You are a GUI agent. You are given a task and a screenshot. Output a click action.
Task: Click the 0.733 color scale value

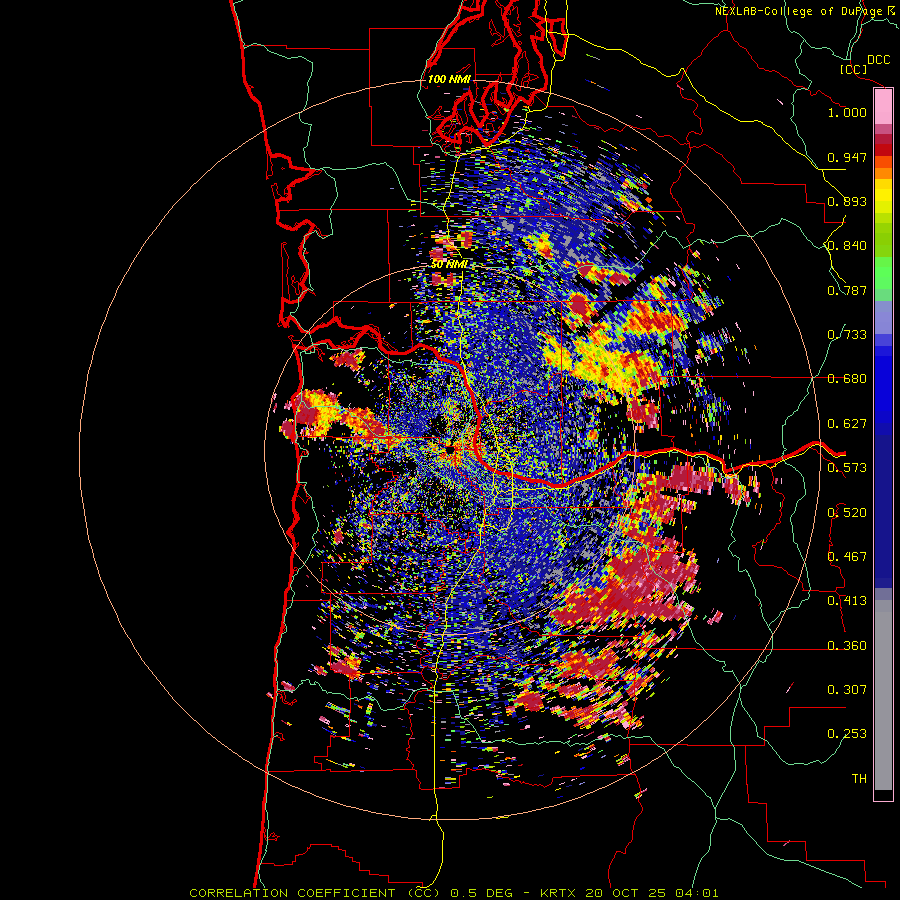tap(847, 335)
